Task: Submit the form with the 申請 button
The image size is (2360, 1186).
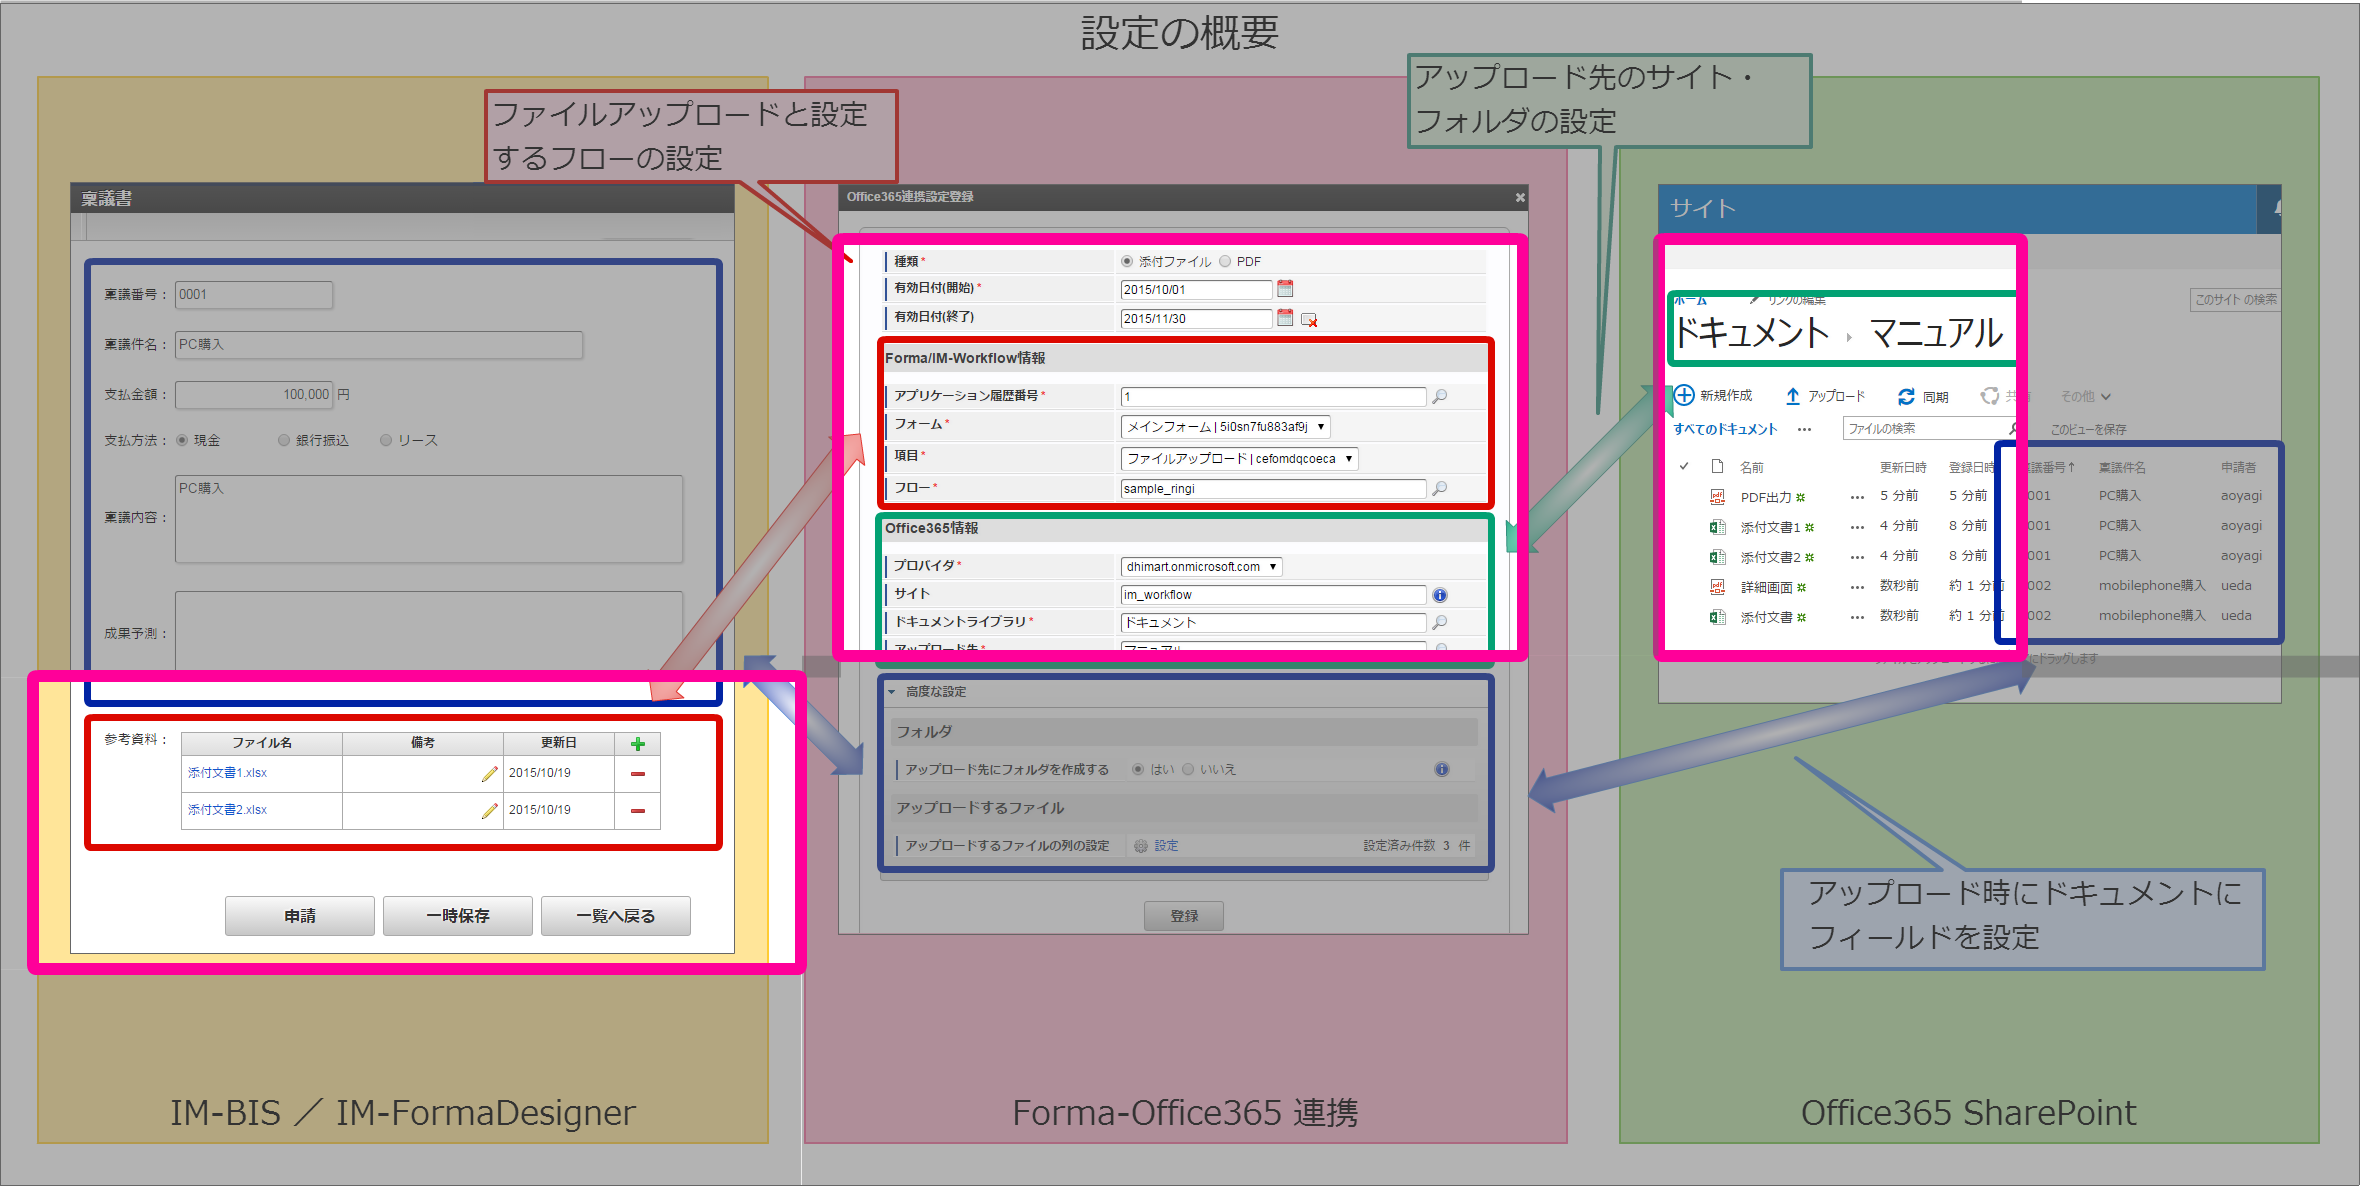Action: [x=299, y=915]
